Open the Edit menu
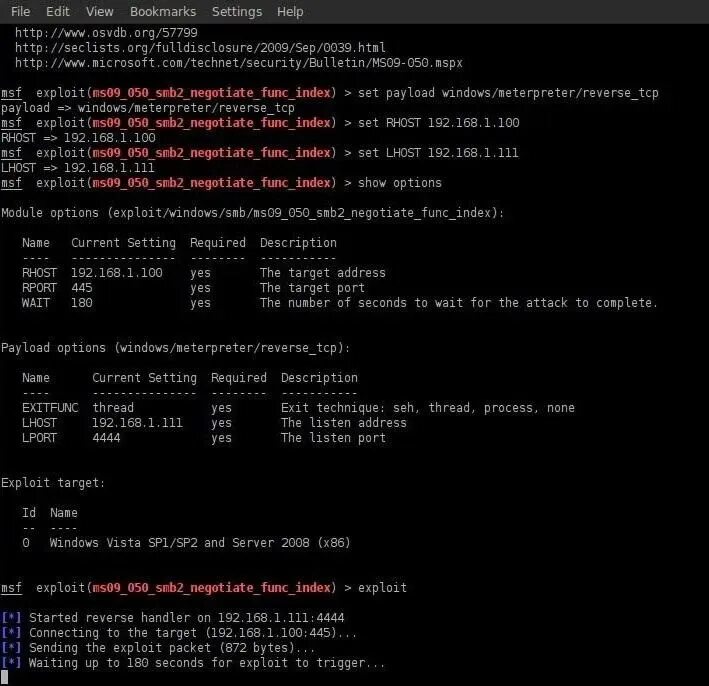Screen dimensions: 709x686 click(x=58, y=11)
